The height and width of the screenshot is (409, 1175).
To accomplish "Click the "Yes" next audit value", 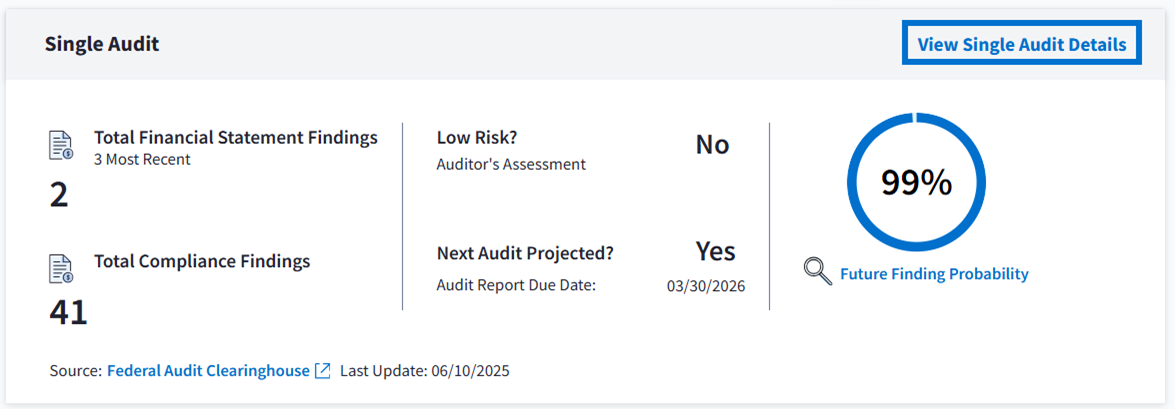I will pyautogui.click(x=715, y=251).
